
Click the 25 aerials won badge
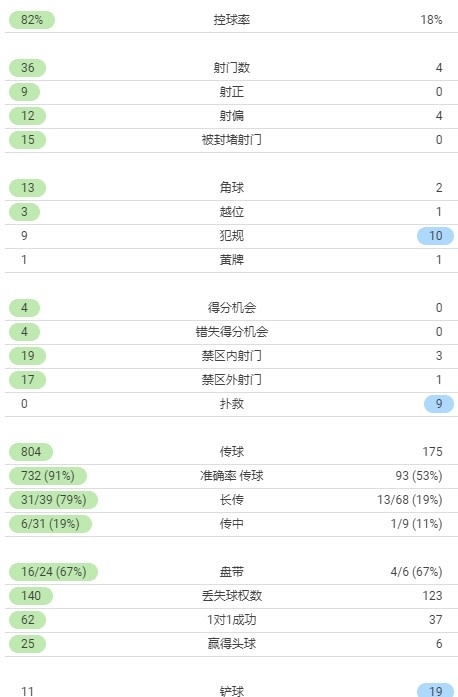tap(28, 644)
